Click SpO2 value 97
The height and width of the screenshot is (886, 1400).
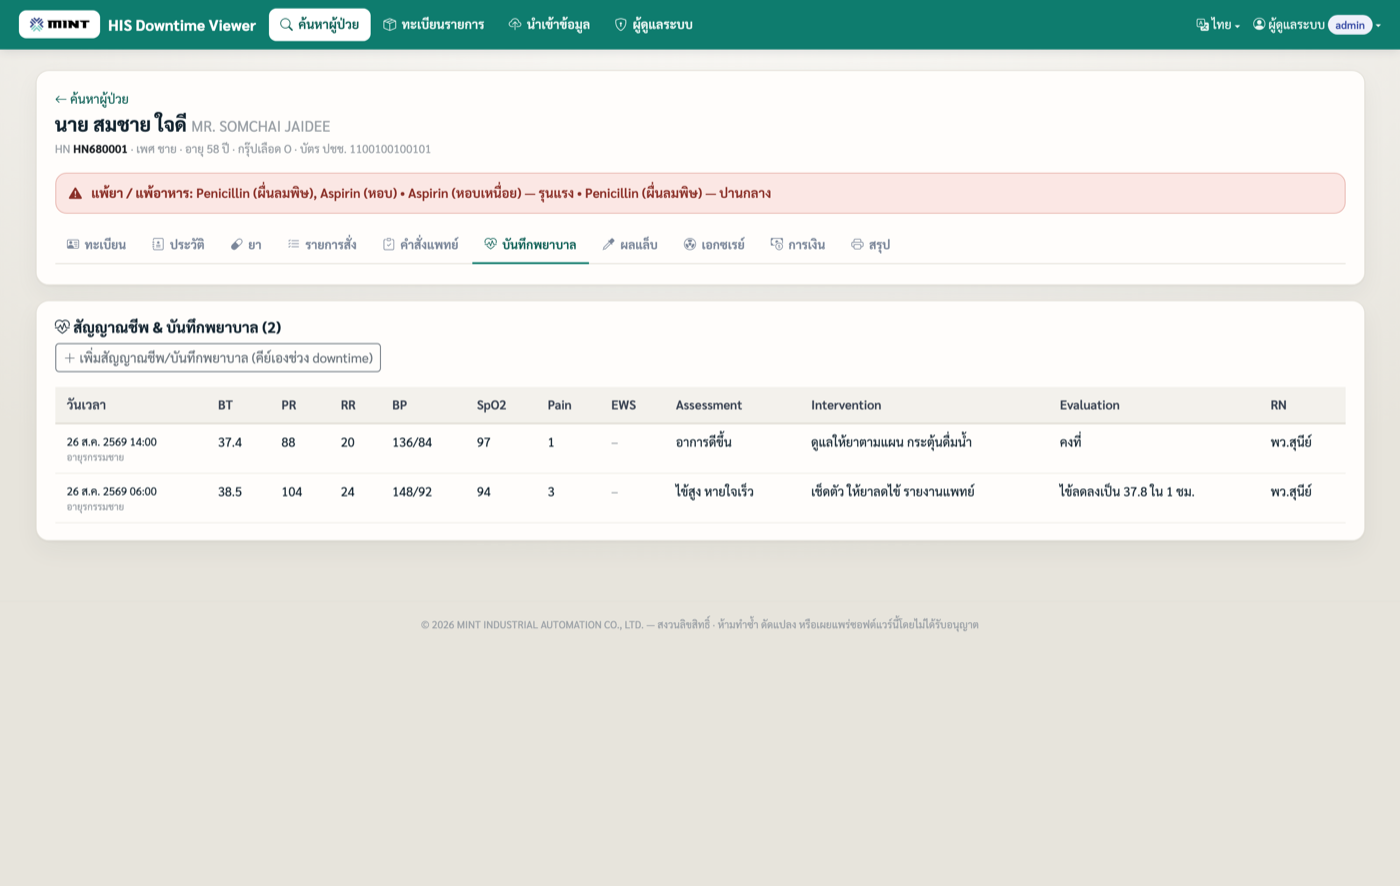coord(484,442)
